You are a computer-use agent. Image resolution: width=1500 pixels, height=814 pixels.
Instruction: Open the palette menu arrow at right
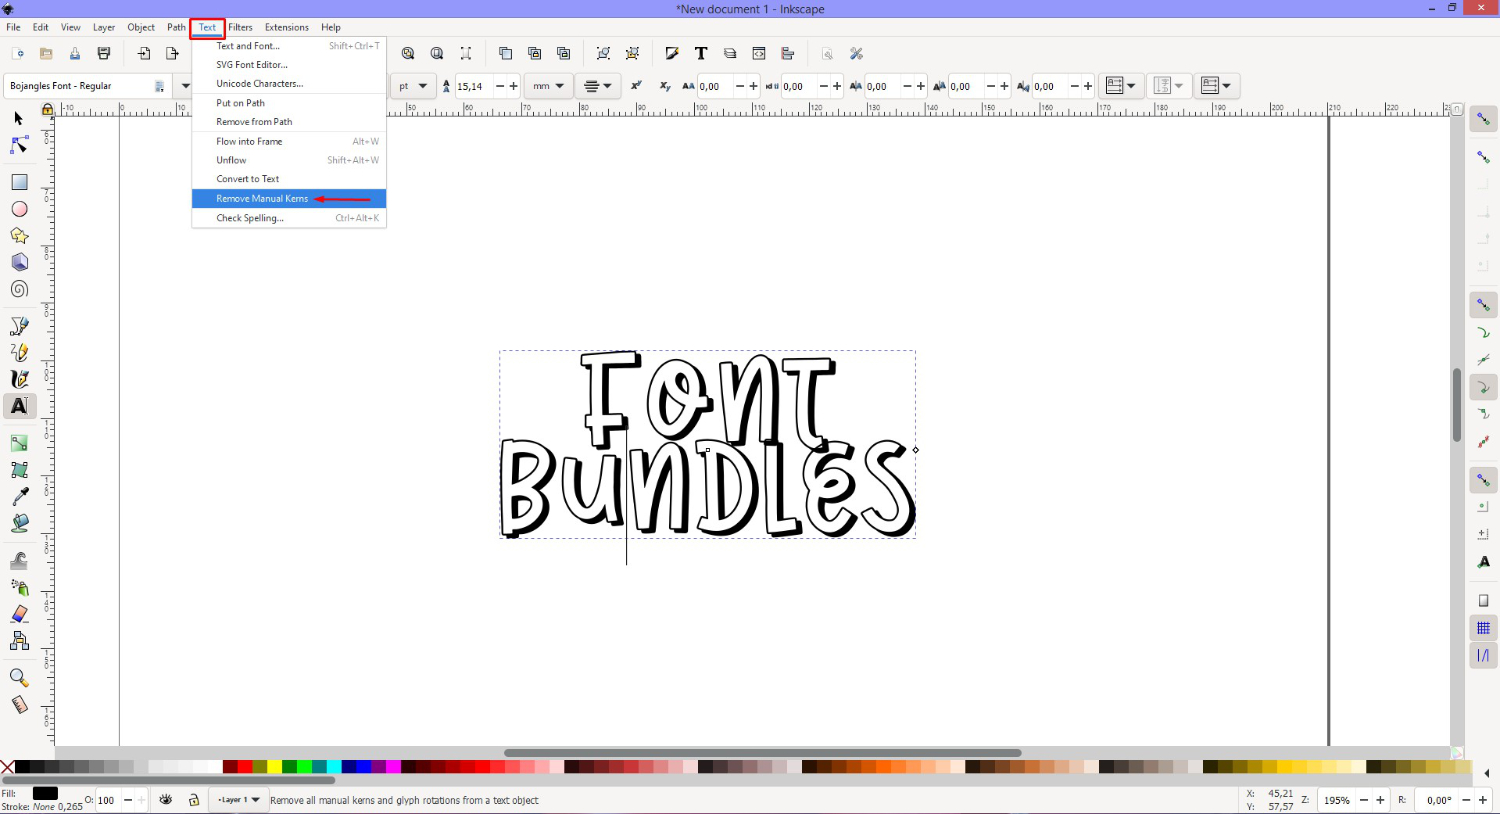(1486, 773)
